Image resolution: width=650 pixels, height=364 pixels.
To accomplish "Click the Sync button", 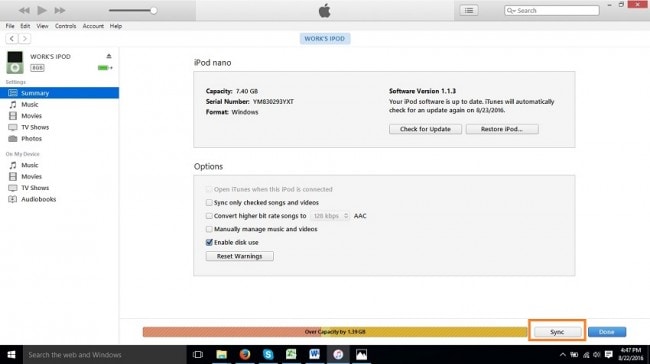I will pyautogui.click(x=557, y=332).
